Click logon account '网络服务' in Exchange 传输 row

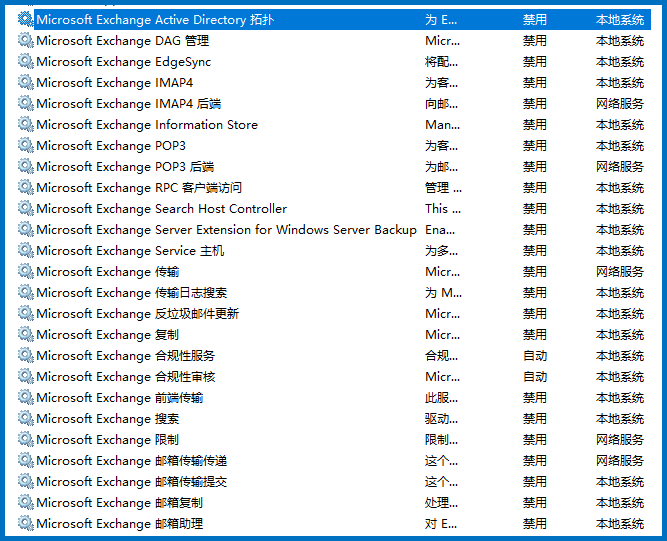(x=620, y=272)
